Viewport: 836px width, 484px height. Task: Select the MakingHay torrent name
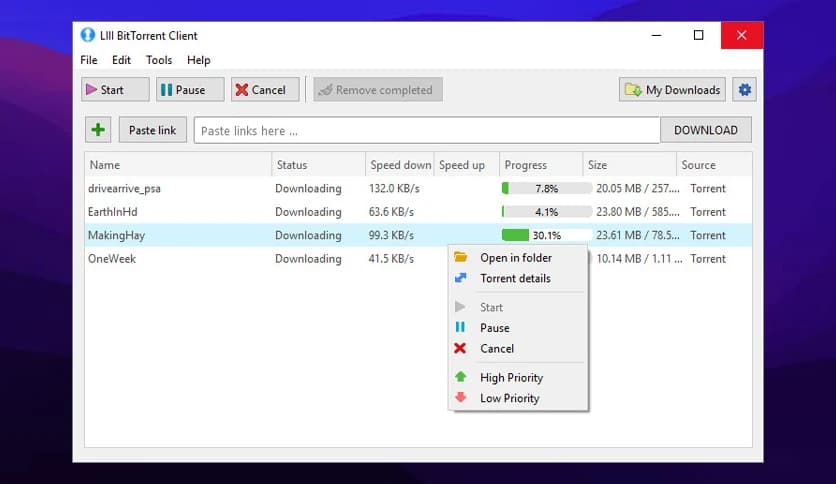coord(116,236)
